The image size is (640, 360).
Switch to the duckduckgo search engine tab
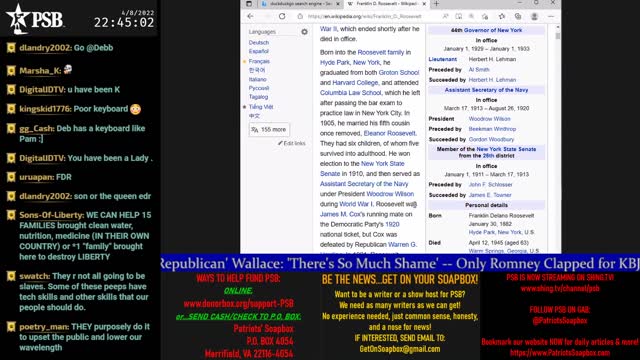[297, 4]
